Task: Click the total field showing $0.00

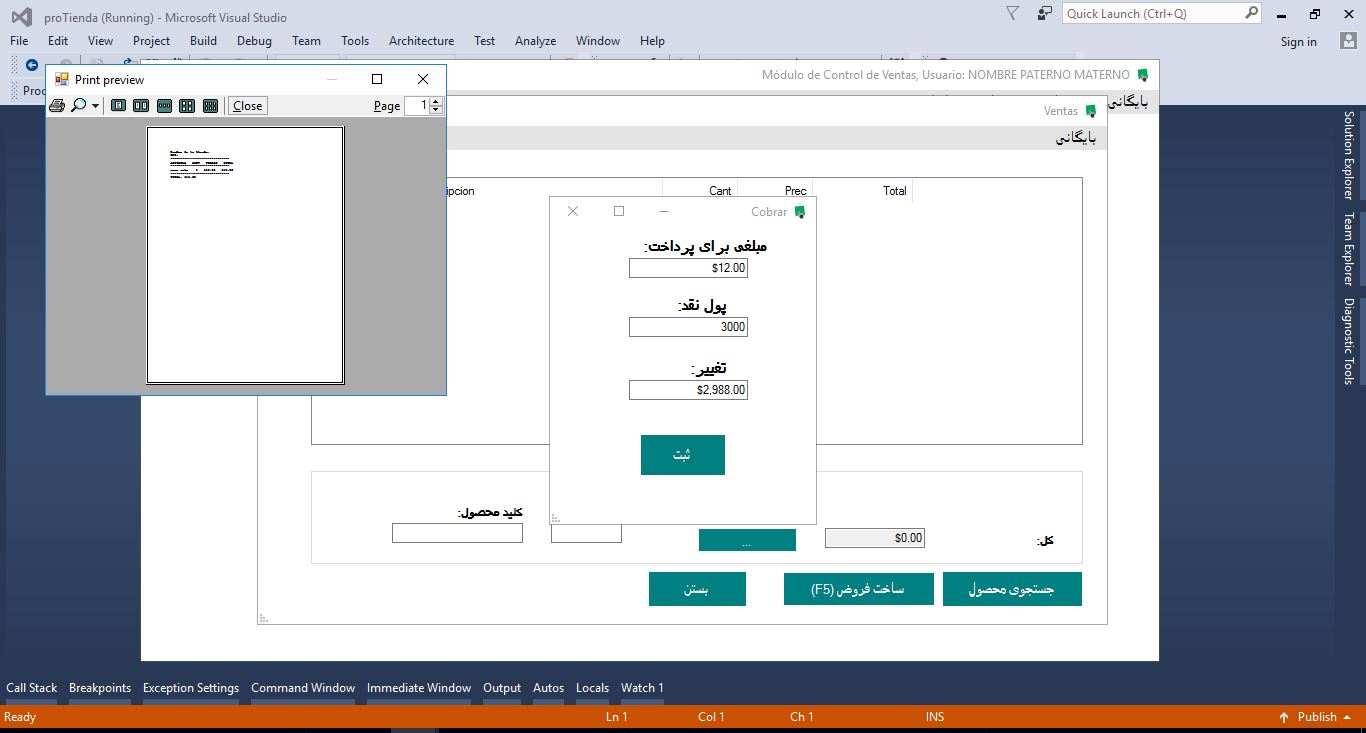Action: tap(875, 538)
